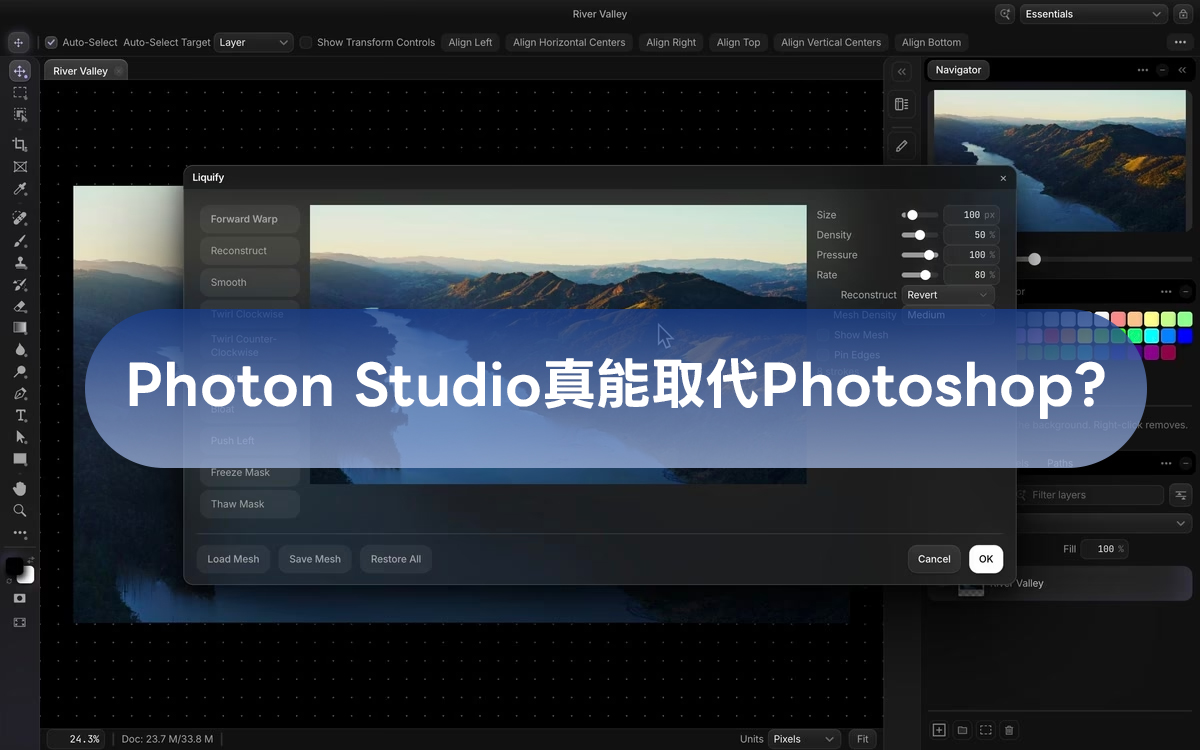The height and width of the screenshot is (750, 1200).
Task: Select the Dodge tool
Action: 20,372
